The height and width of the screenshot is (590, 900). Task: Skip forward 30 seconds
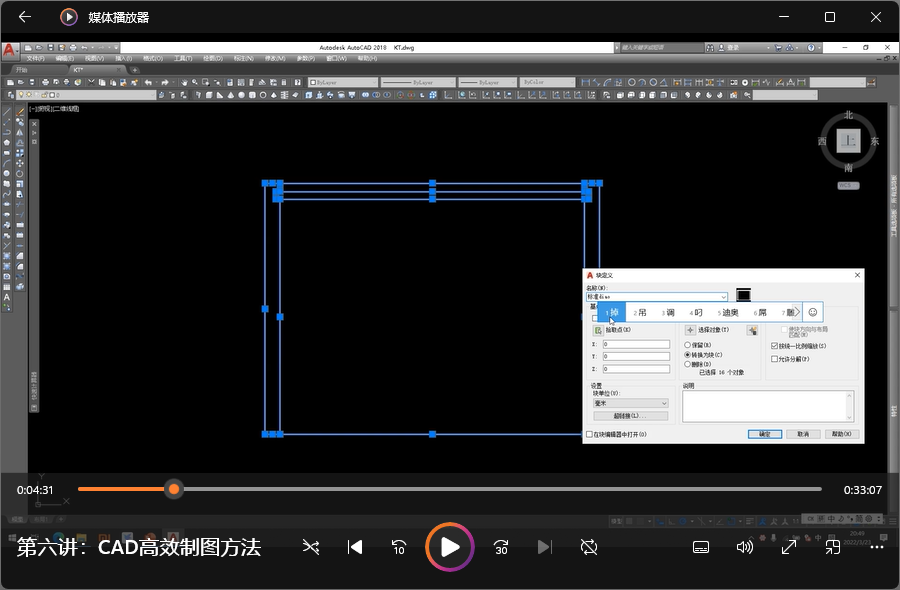click(x=501, y=547)
